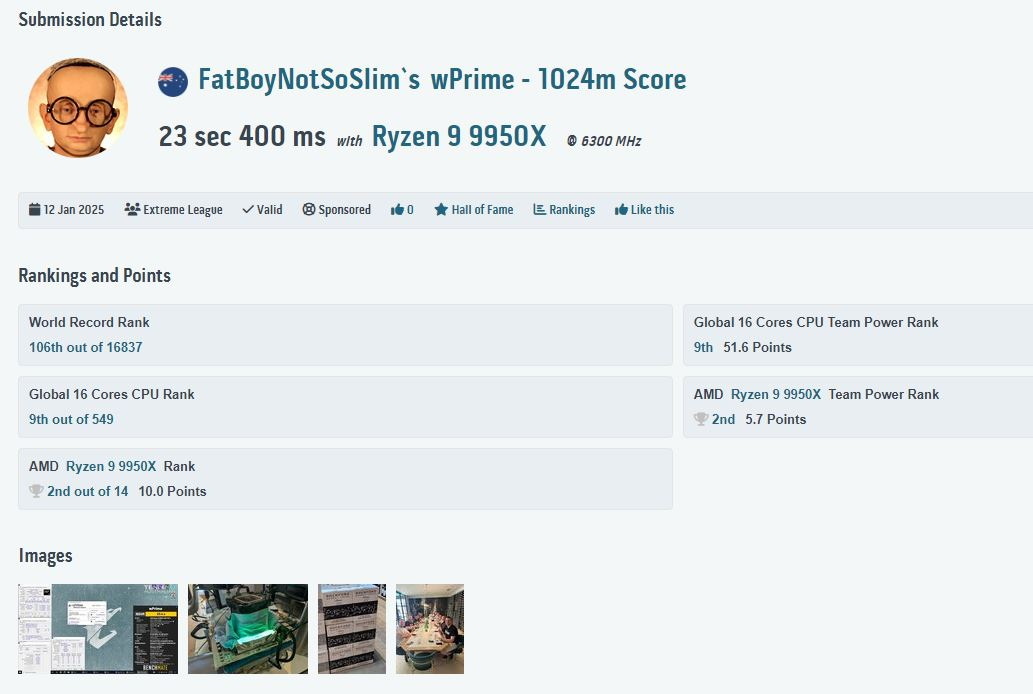The width and height of the screenshot is (1033, 694).
Task: Click the Like this thumbs-up icon
Action: coord(621,210)
